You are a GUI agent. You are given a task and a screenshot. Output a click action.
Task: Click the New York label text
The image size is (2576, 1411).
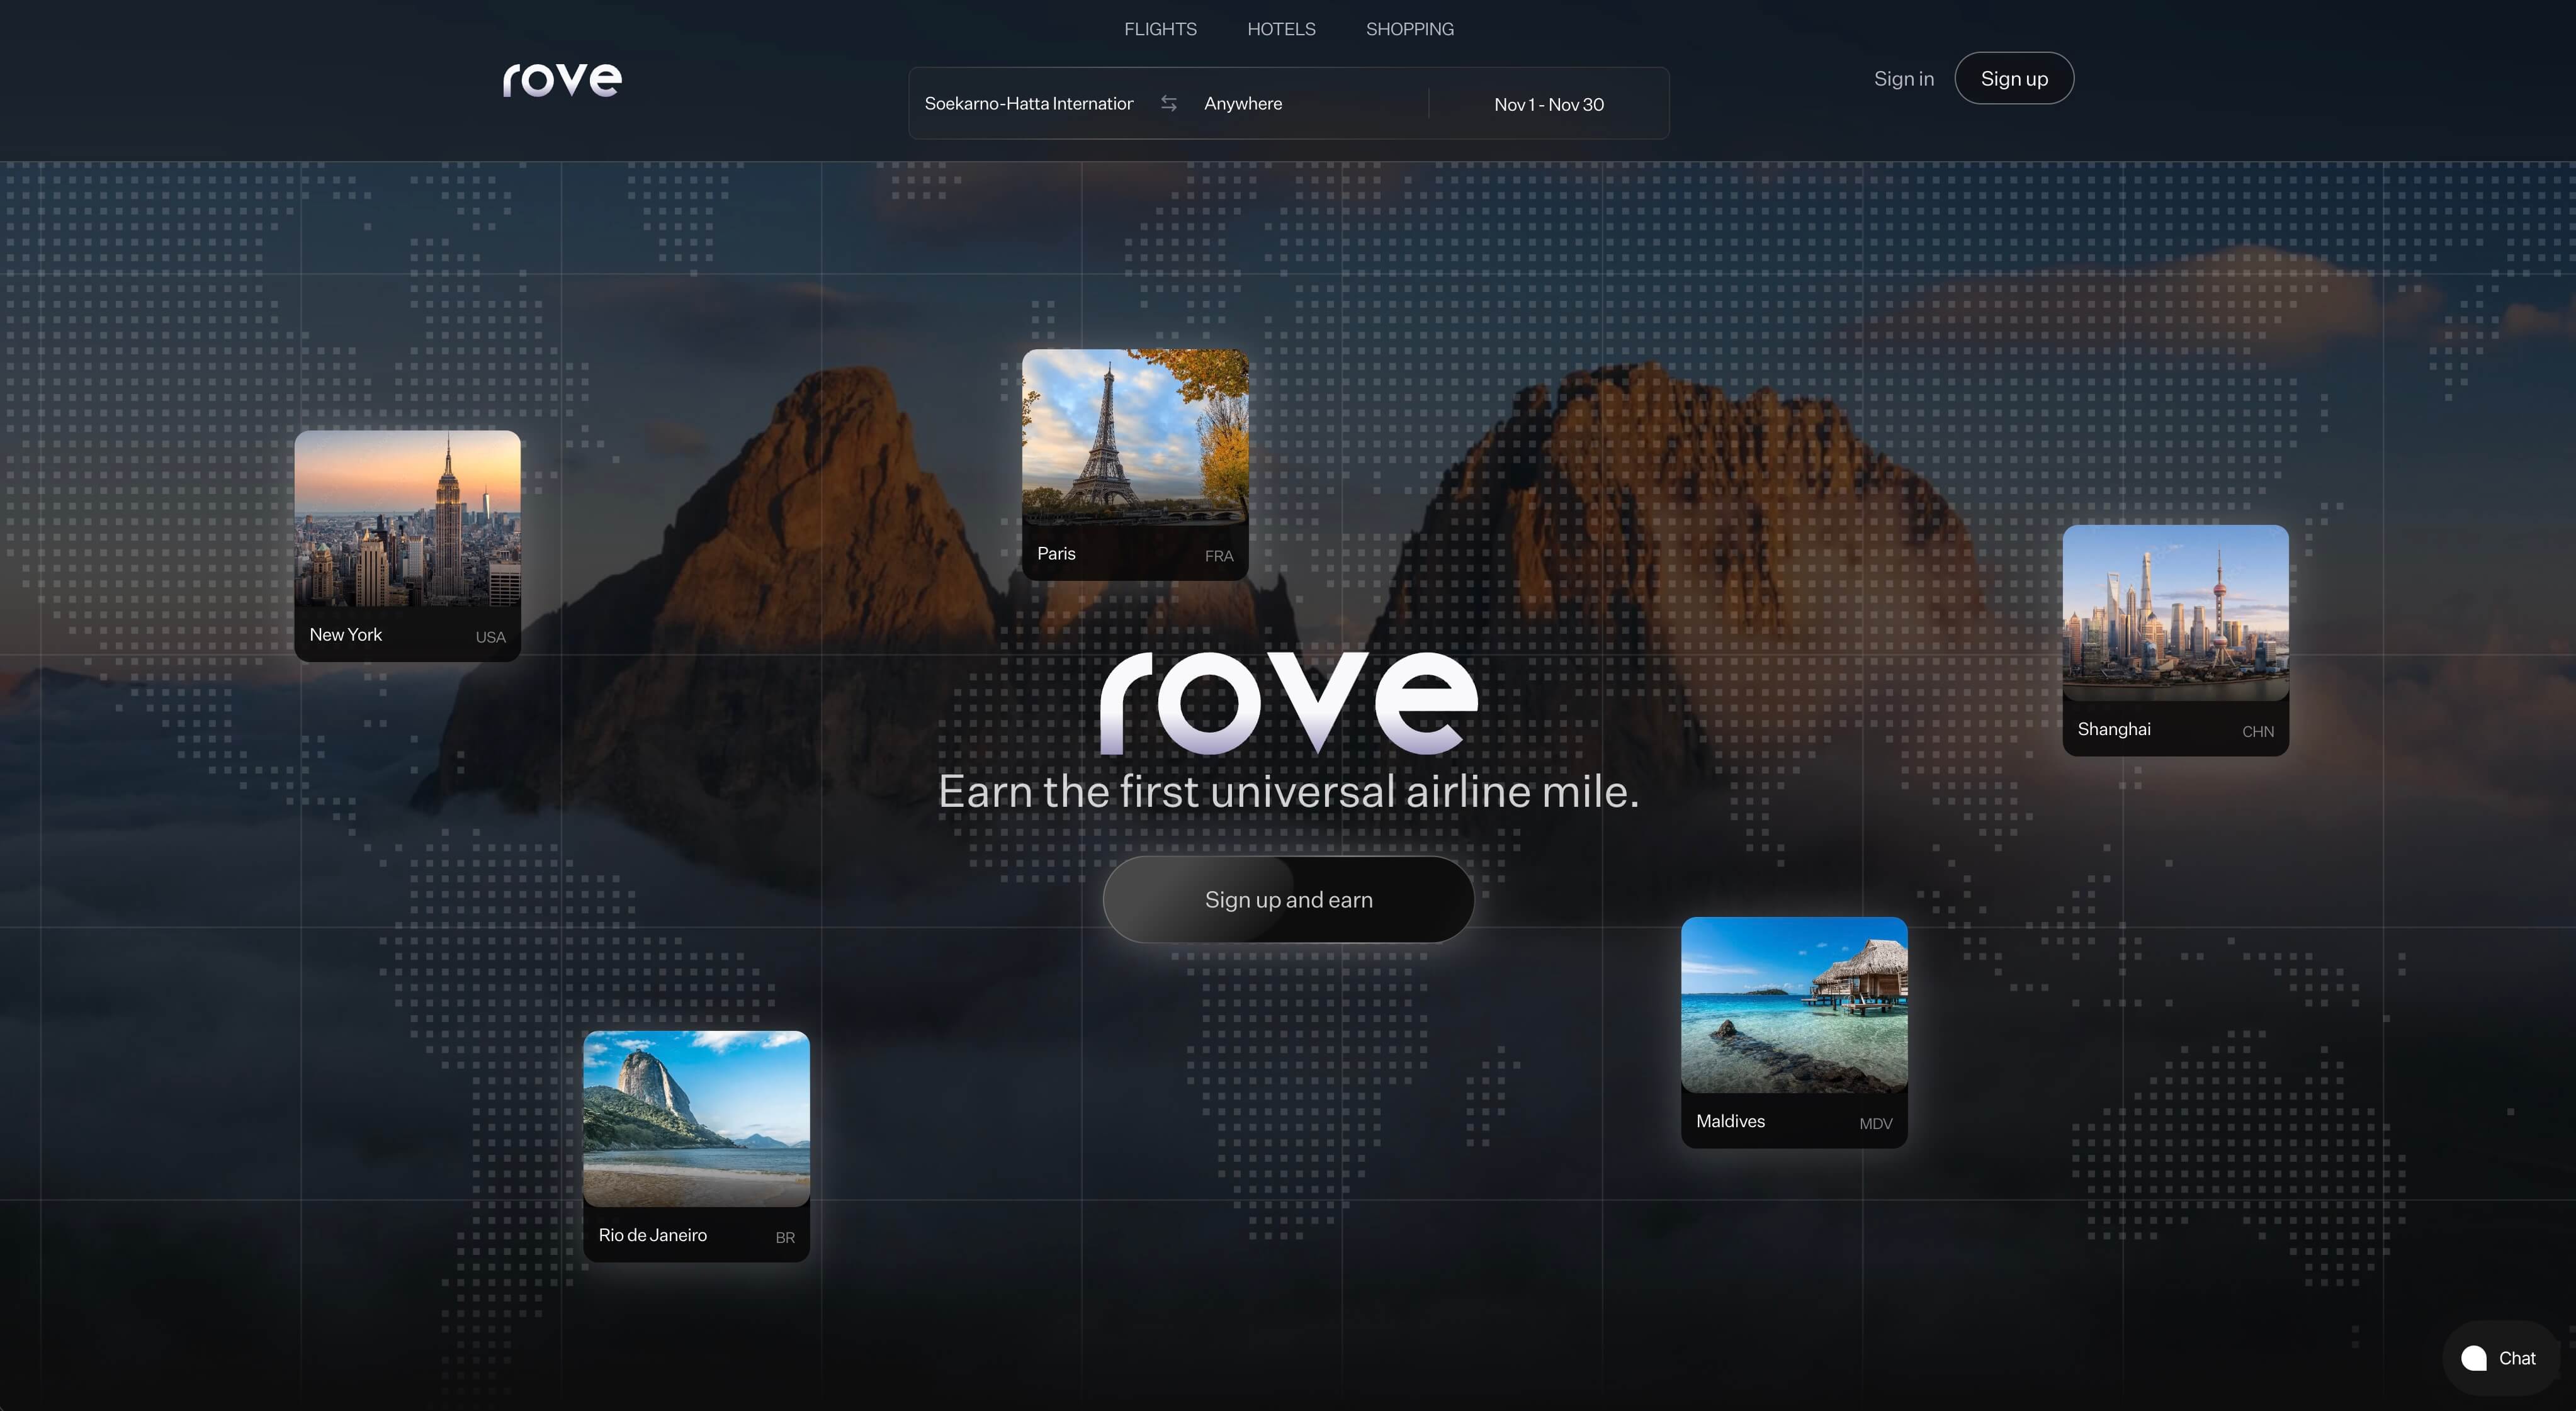coord(346,634)
